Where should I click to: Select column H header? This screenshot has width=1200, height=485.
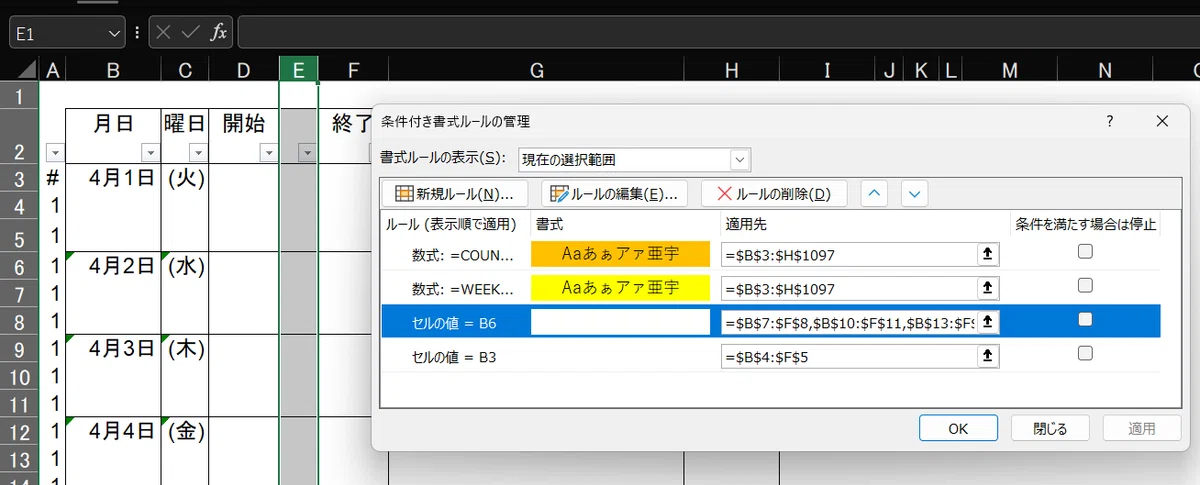[732, 69]
